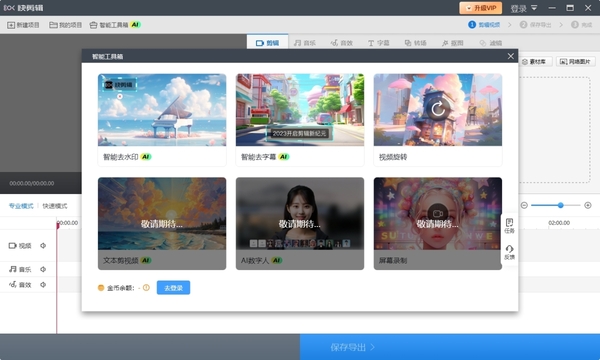Open the 智能去水印 watermark removal card
The height and width of the screenshot is (360, 600).
click(x=162, y=120)
